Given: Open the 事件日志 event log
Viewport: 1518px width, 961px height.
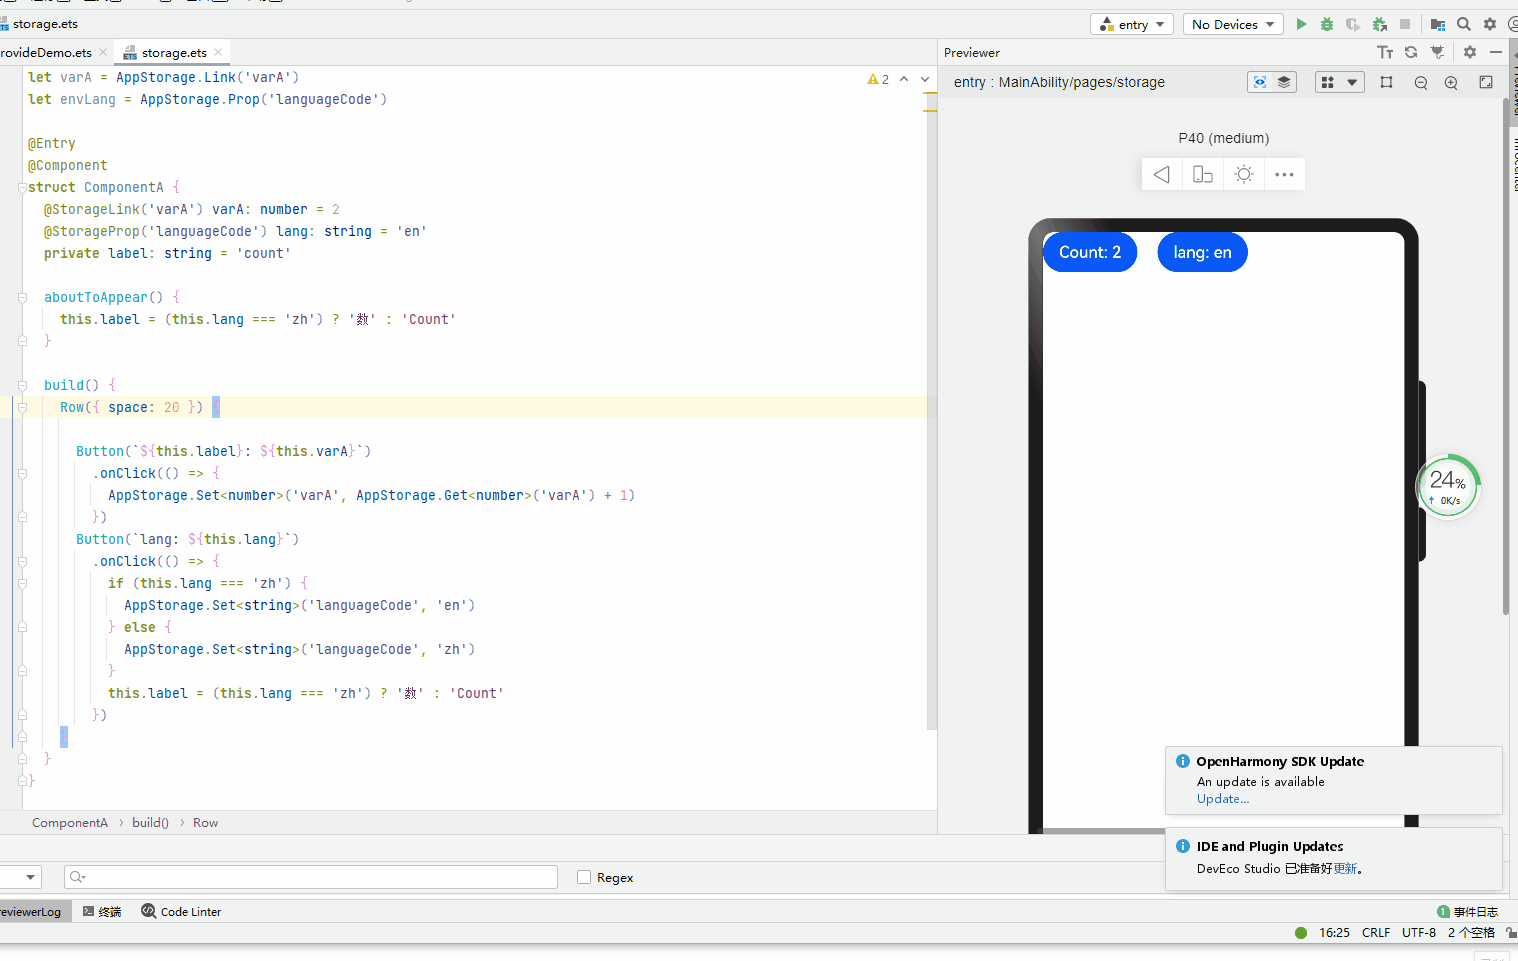Looking at the screenshot, I should (x=1467, y=911).
